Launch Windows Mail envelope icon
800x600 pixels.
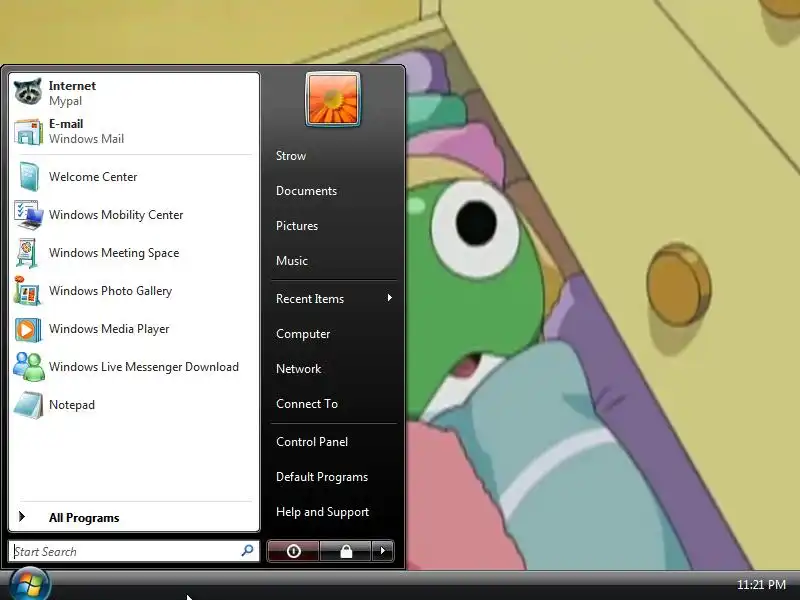(28, 132)
